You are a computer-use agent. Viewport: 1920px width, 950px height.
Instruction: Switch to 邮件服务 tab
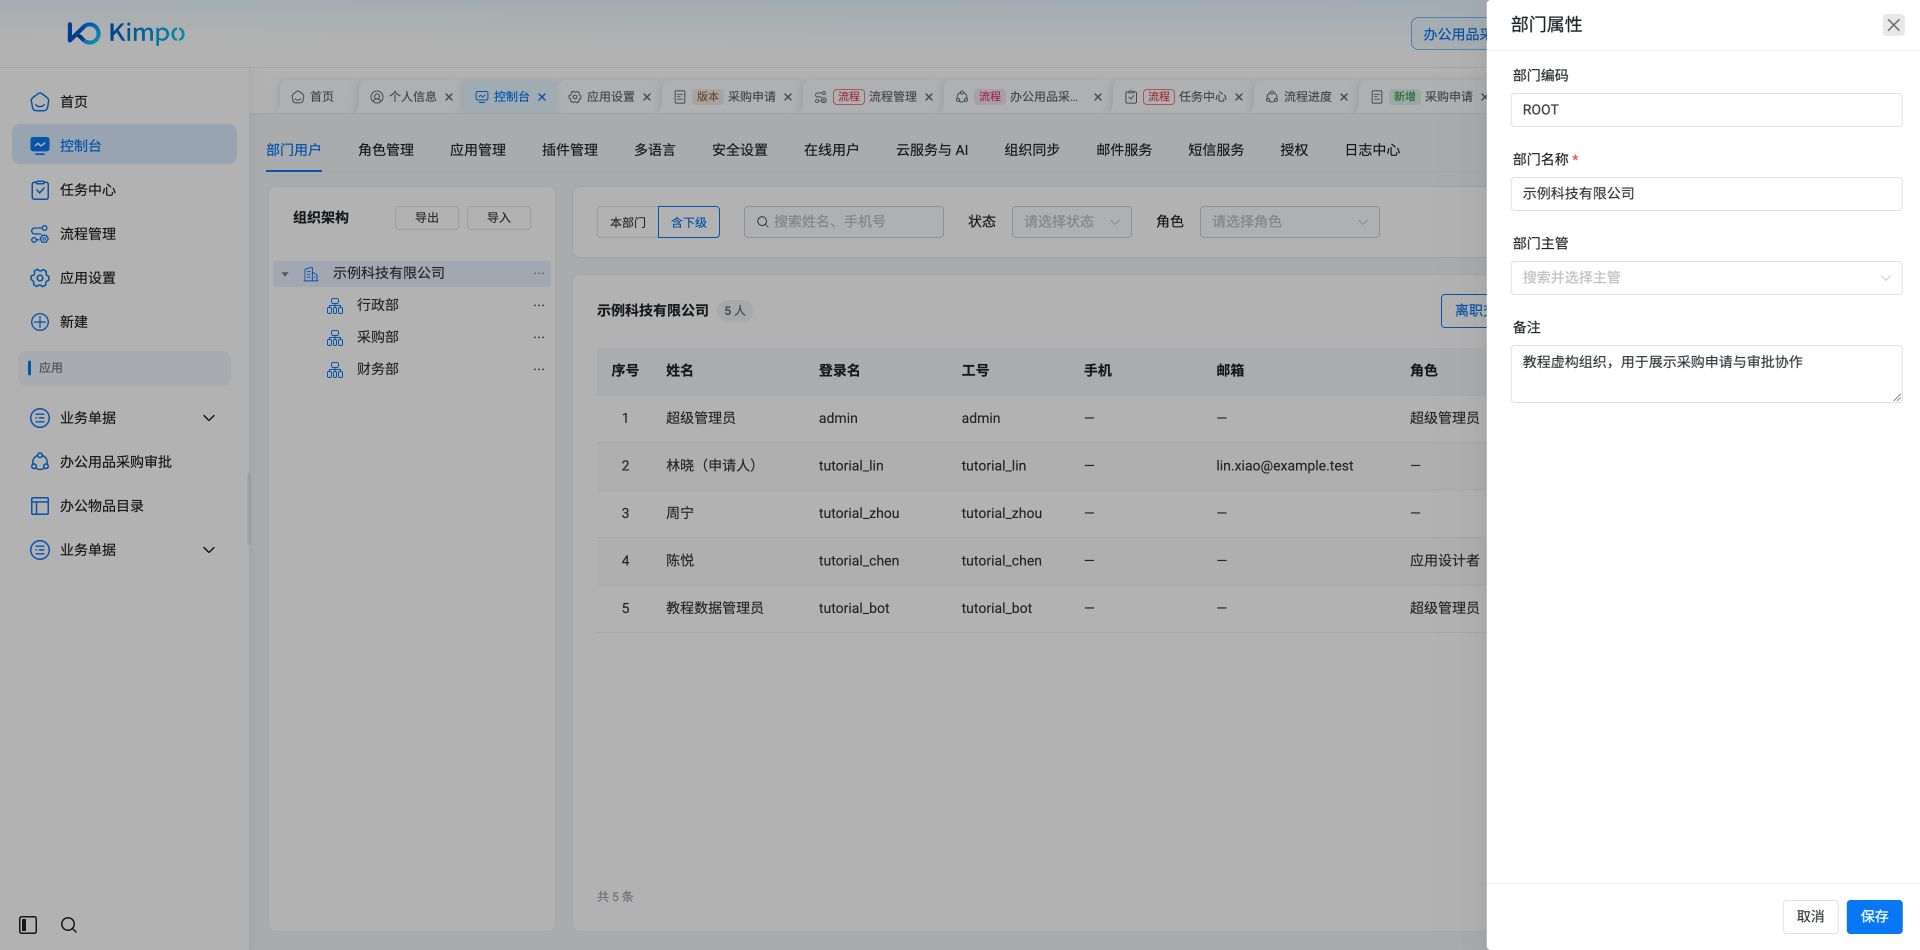coord(1124,150)
